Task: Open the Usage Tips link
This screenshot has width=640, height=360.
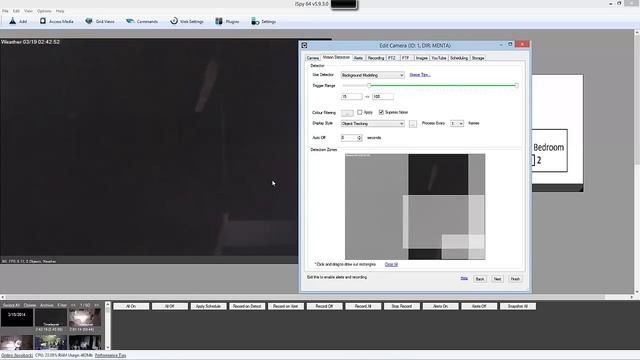Action: [420, 75]
